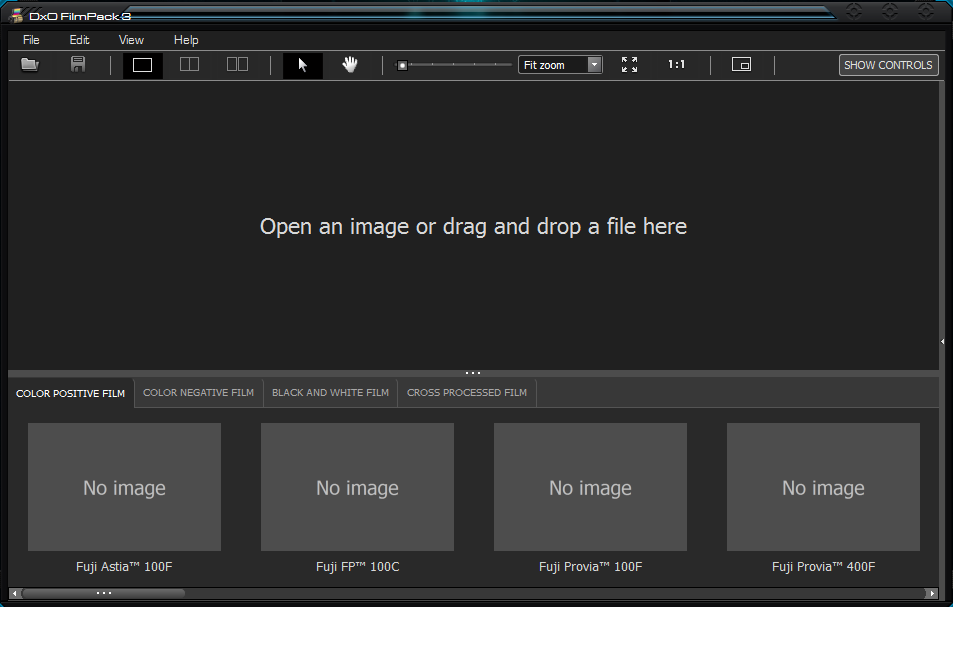Viewport: 953px width, 664px height.
Task: Click the film strip scrollbar thumb
Action: tap(103, 593)
